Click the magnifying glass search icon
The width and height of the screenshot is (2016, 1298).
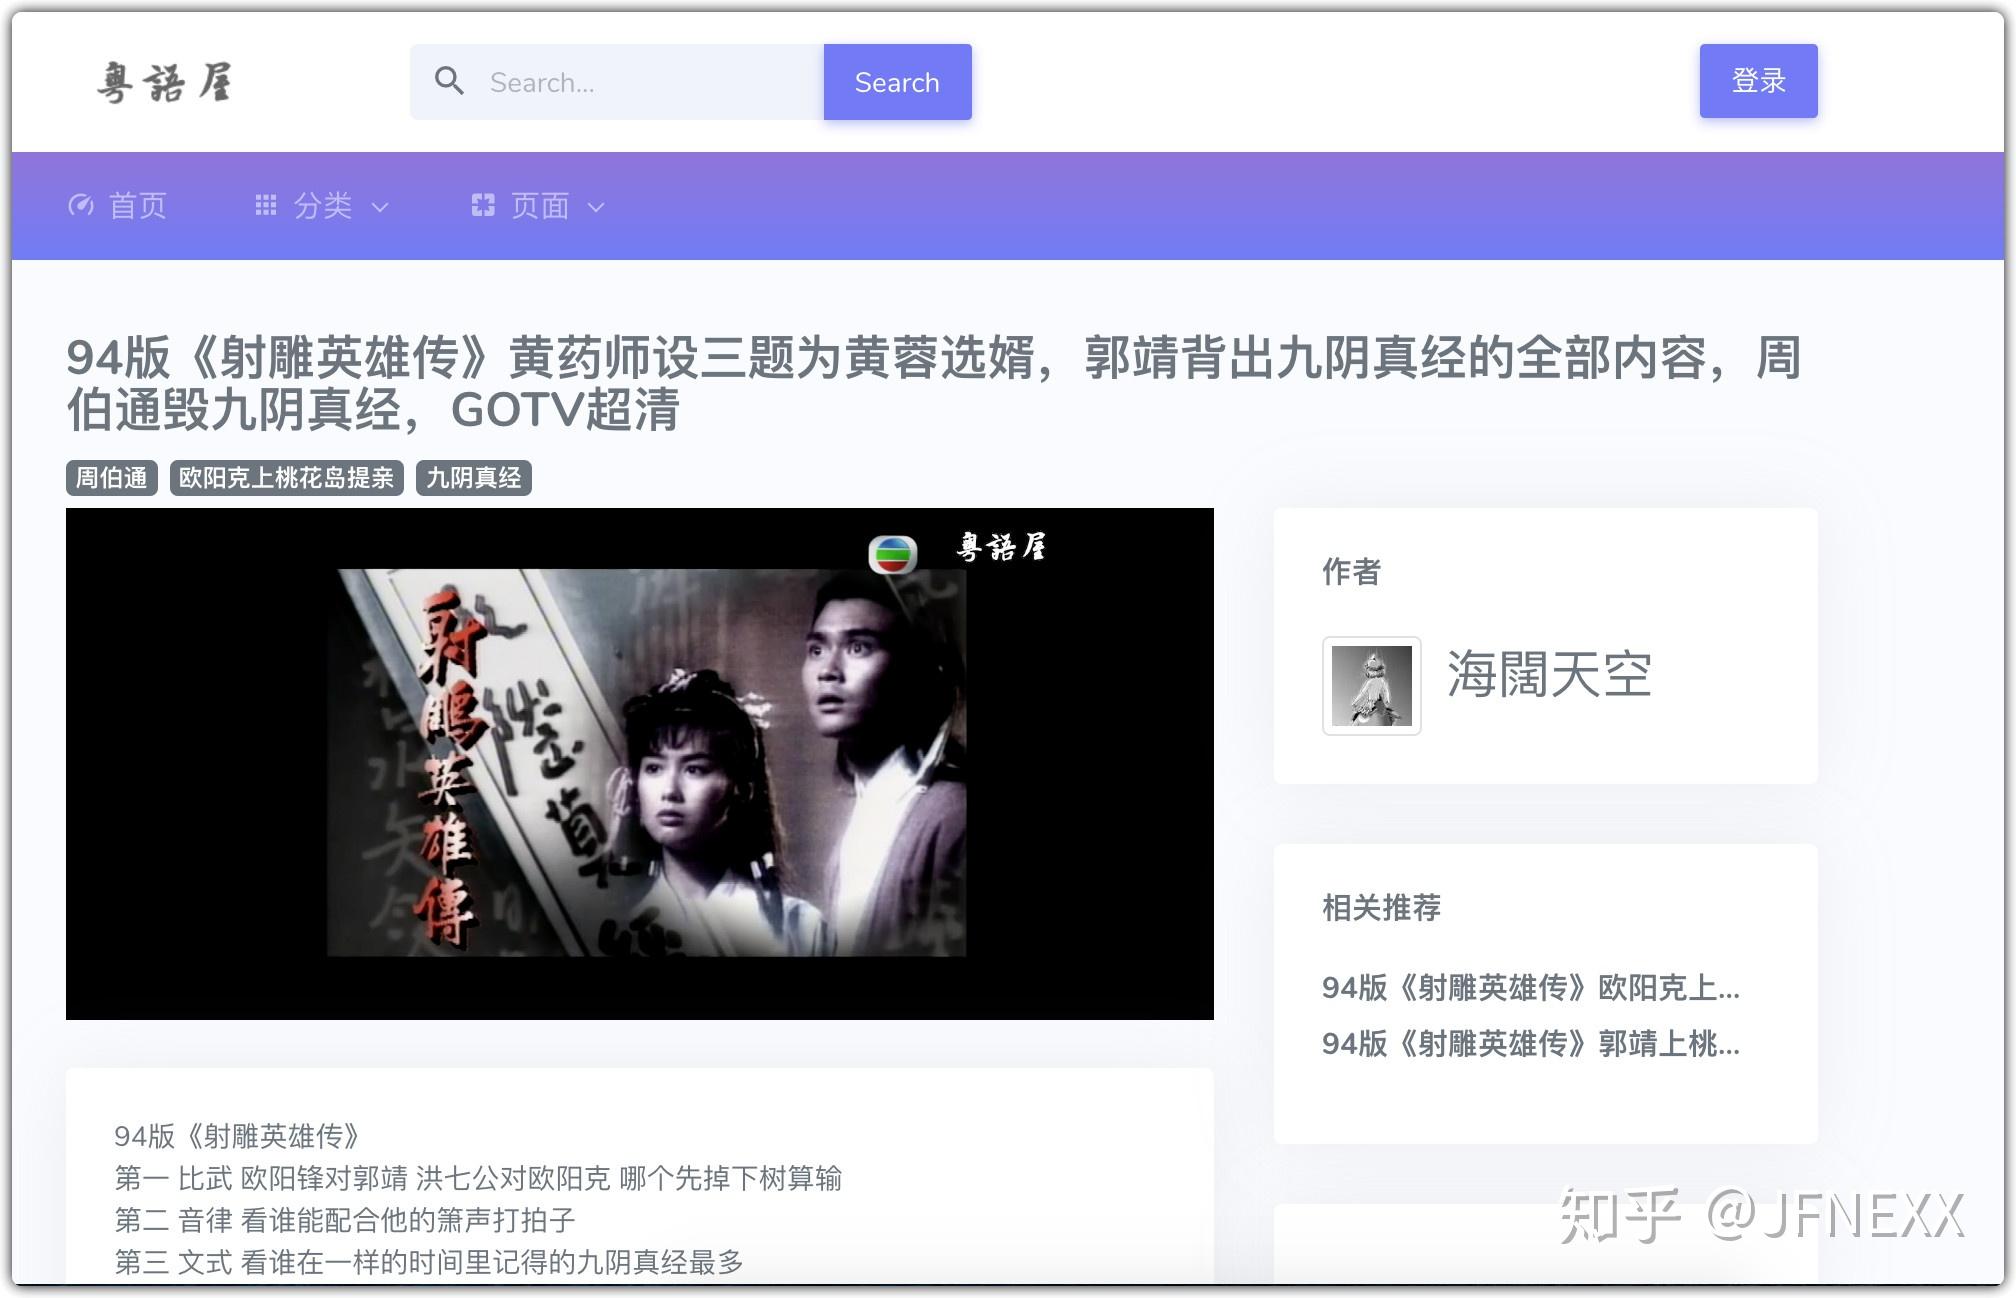449,81
